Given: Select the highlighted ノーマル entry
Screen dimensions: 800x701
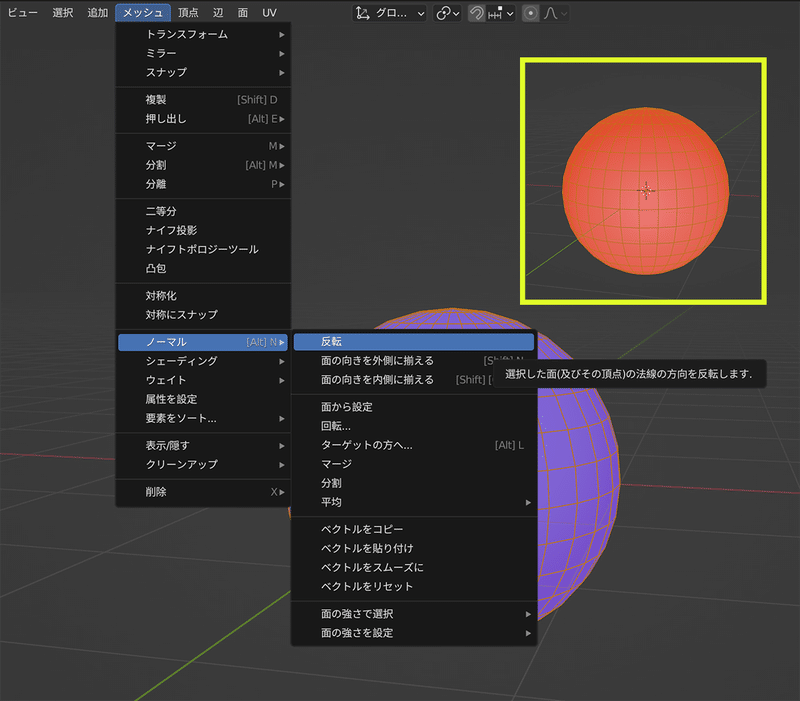Looking at the screenshot, I should coord(203,342).
